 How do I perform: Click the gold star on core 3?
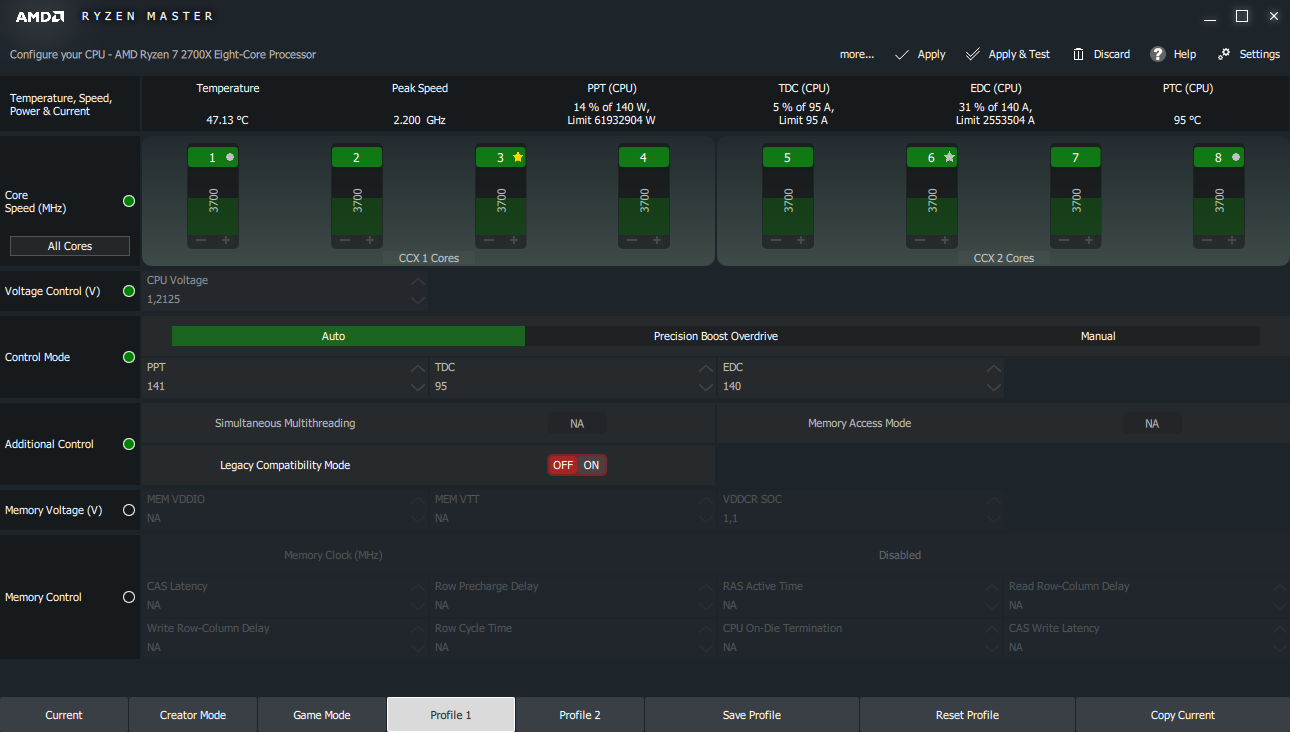coord(517,157)
